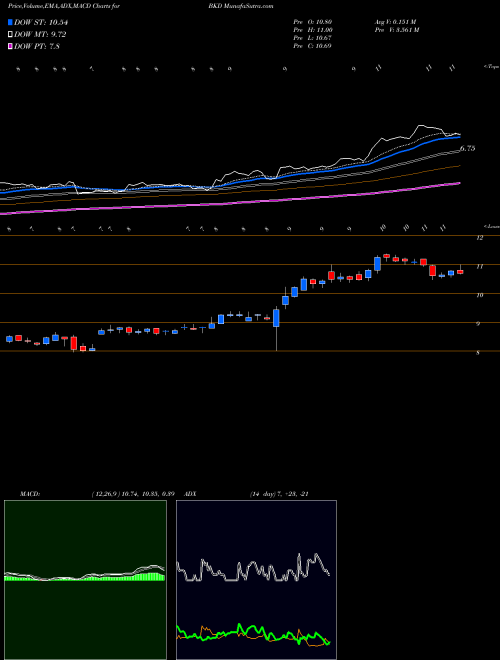This screenshot has width=500, height=660.
Task: Select the 'Avg V: 6.151 M' value
Action: 395,22
